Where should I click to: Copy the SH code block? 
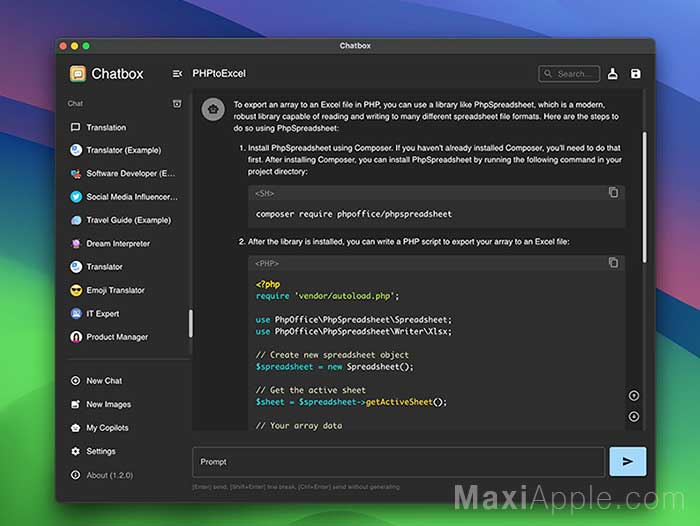pyautogui.click(x=613, y=192)
